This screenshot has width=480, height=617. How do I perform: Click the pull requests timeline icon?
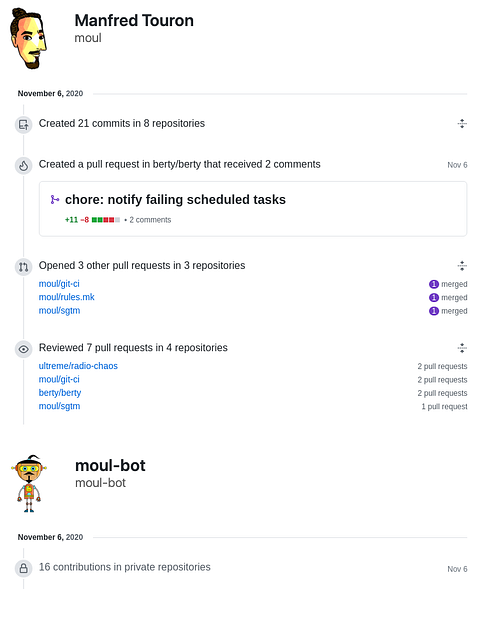coord(23,267)
